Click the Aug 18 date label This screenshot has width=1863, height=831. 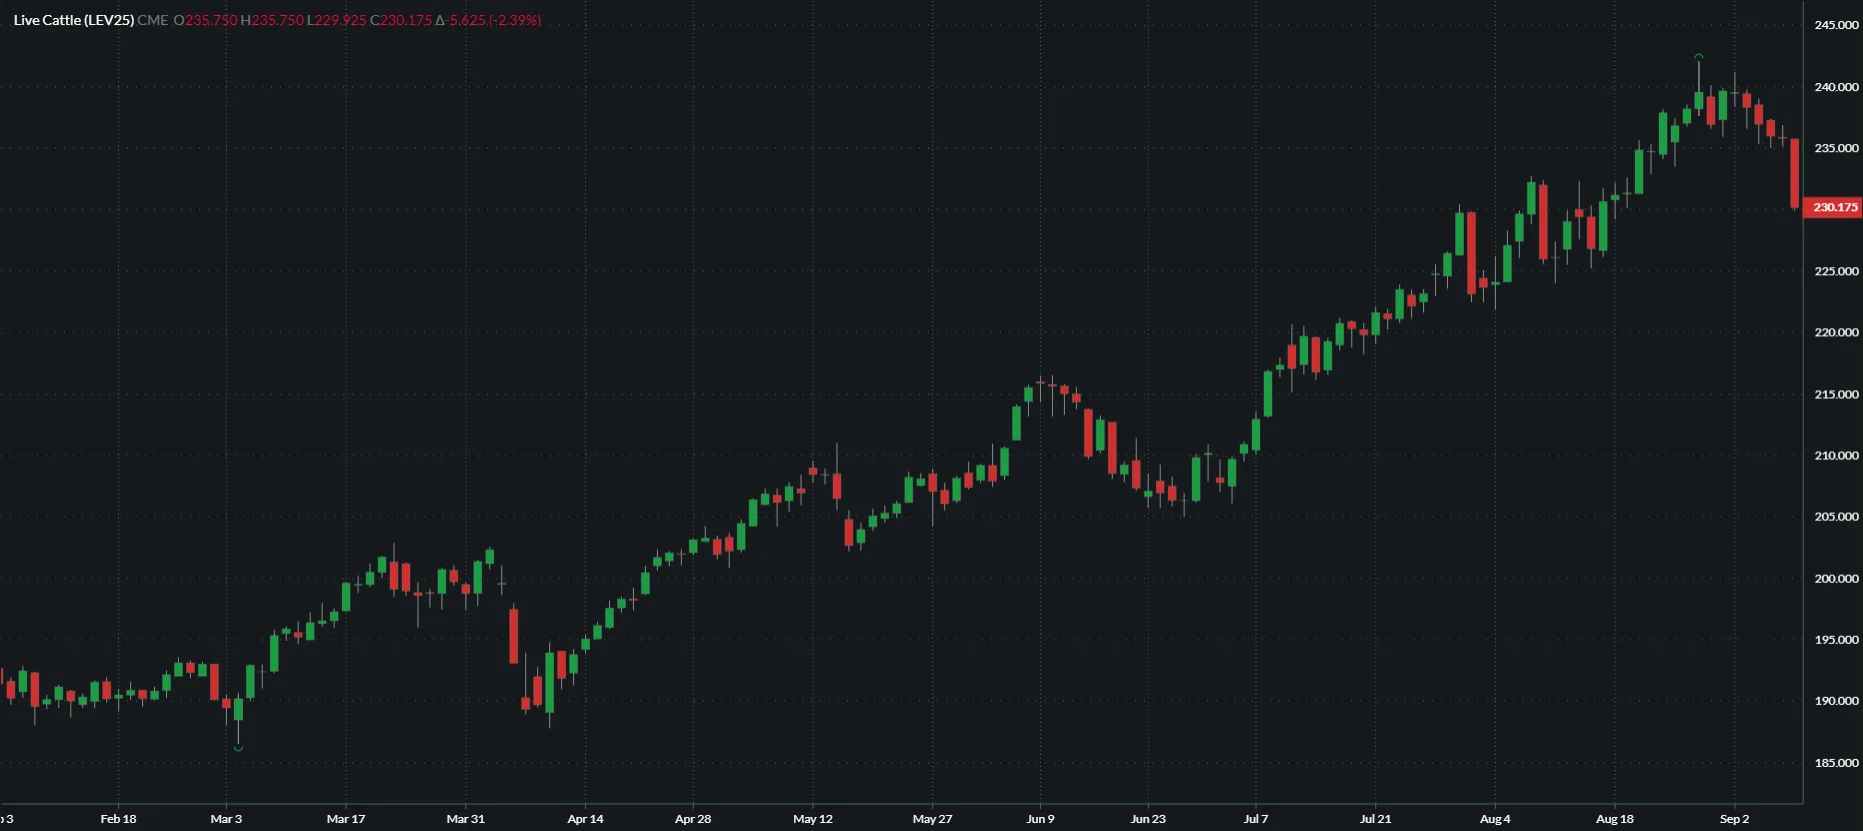click(1614, 819)
